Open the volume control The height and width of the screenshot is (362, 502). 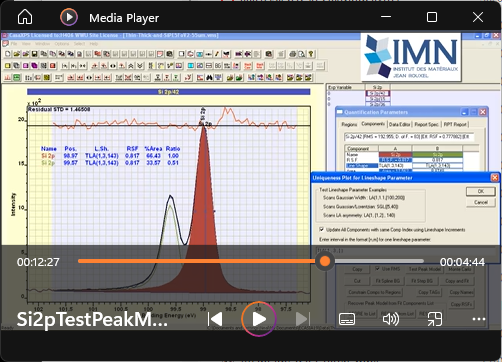(391, 319)
